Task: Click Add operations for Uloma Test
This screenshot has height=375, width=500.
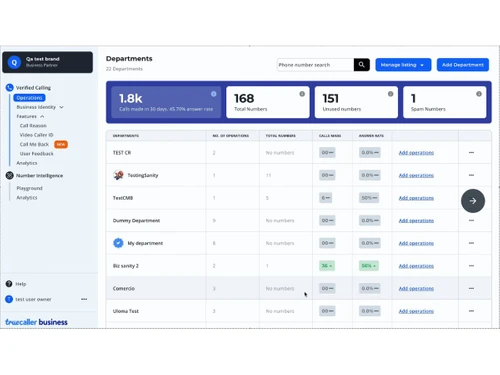Action: 416,311
